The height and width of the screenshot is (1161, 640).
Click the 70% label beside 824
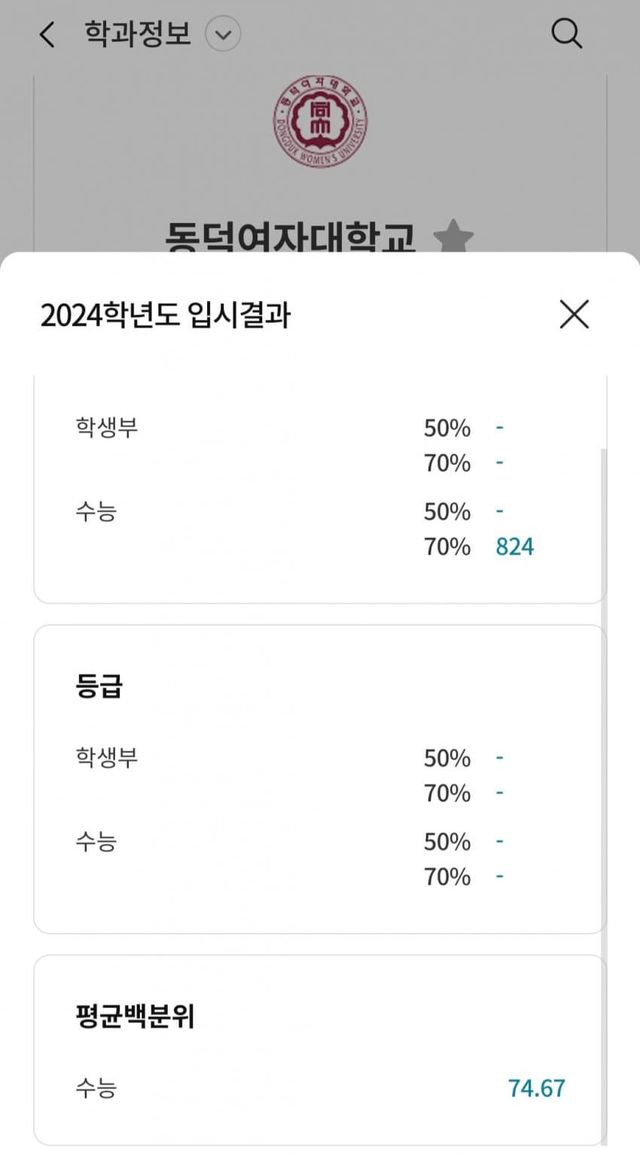(447, 547)
